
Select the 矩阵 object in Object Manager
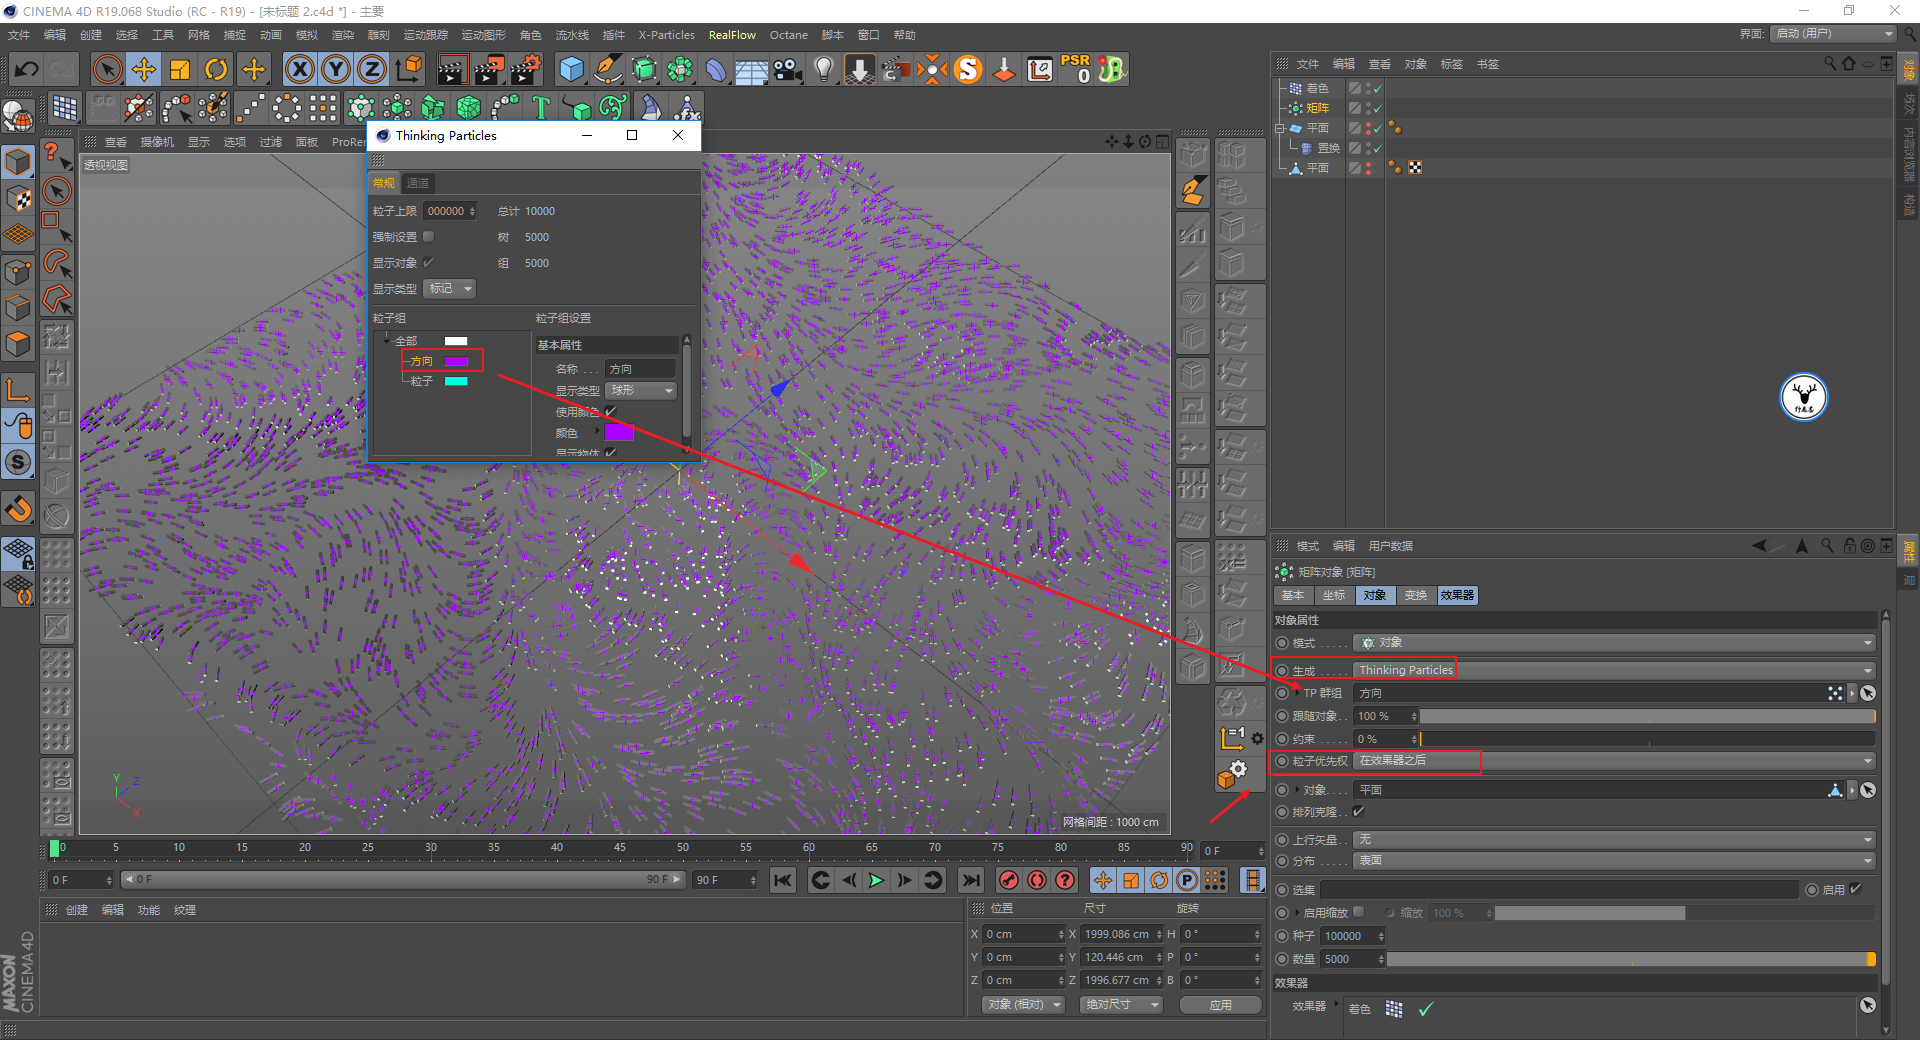click(1317, 108)
